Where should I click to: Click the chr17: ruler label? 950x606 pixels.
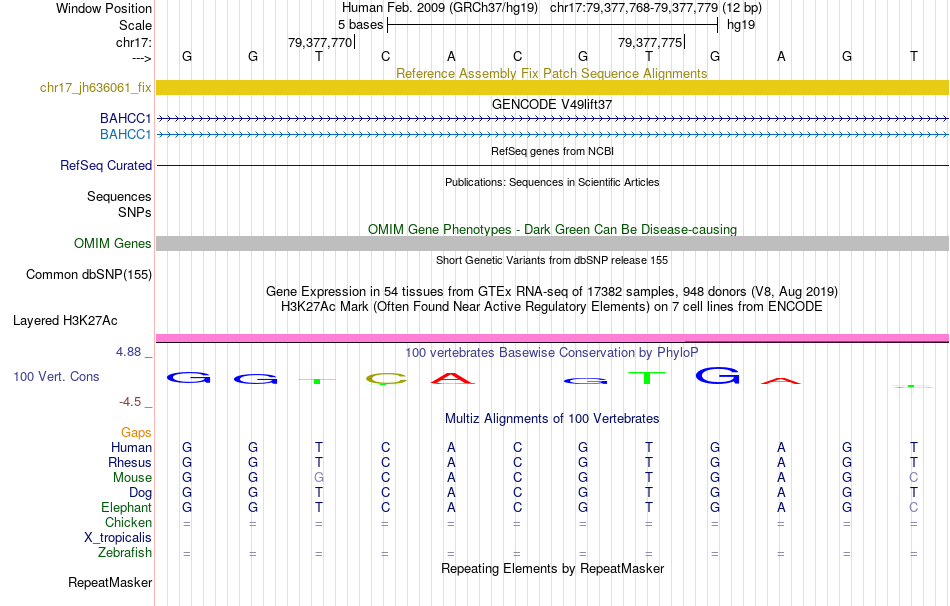[x=134, y=42]
